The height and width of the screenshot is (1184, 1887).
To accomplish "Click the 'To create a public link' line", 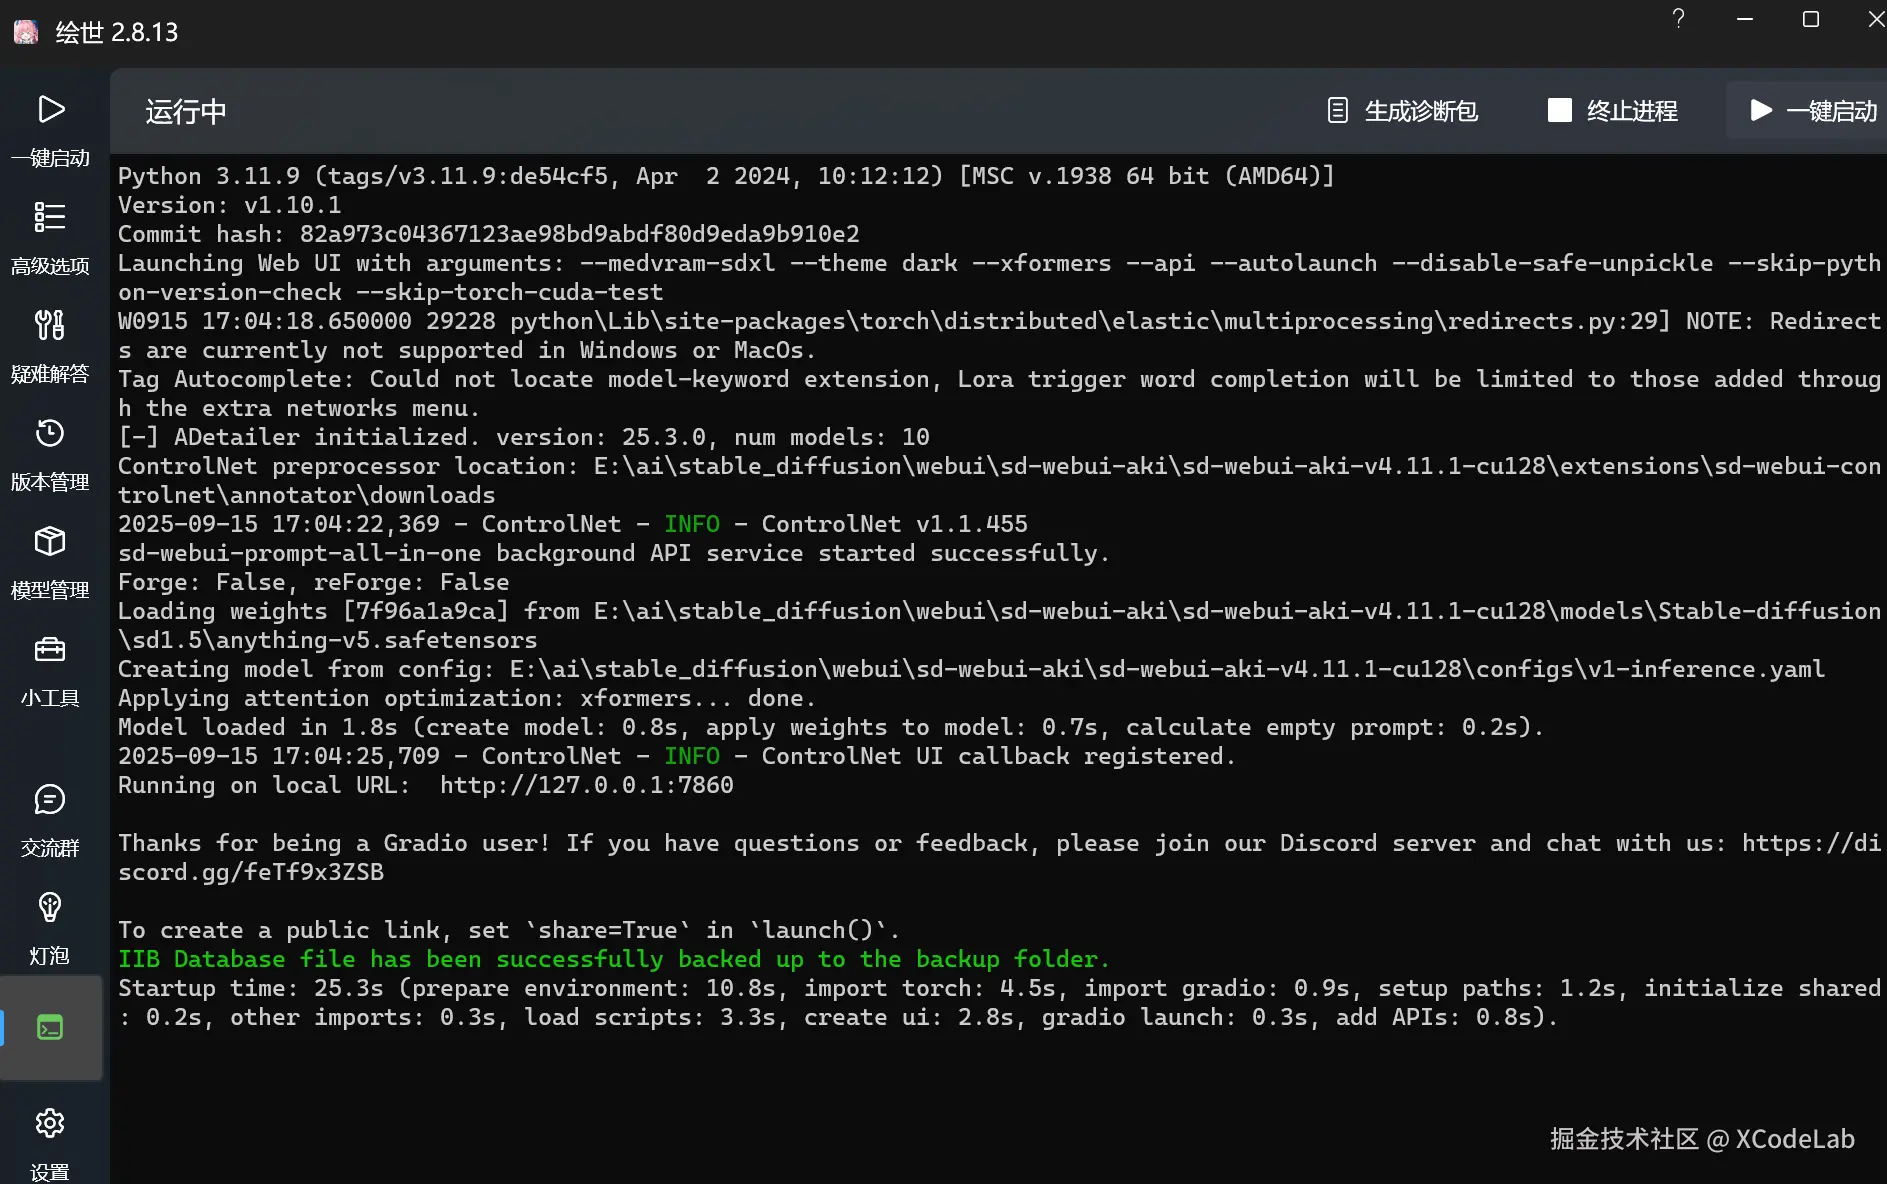I will click(x=509, y=930).
